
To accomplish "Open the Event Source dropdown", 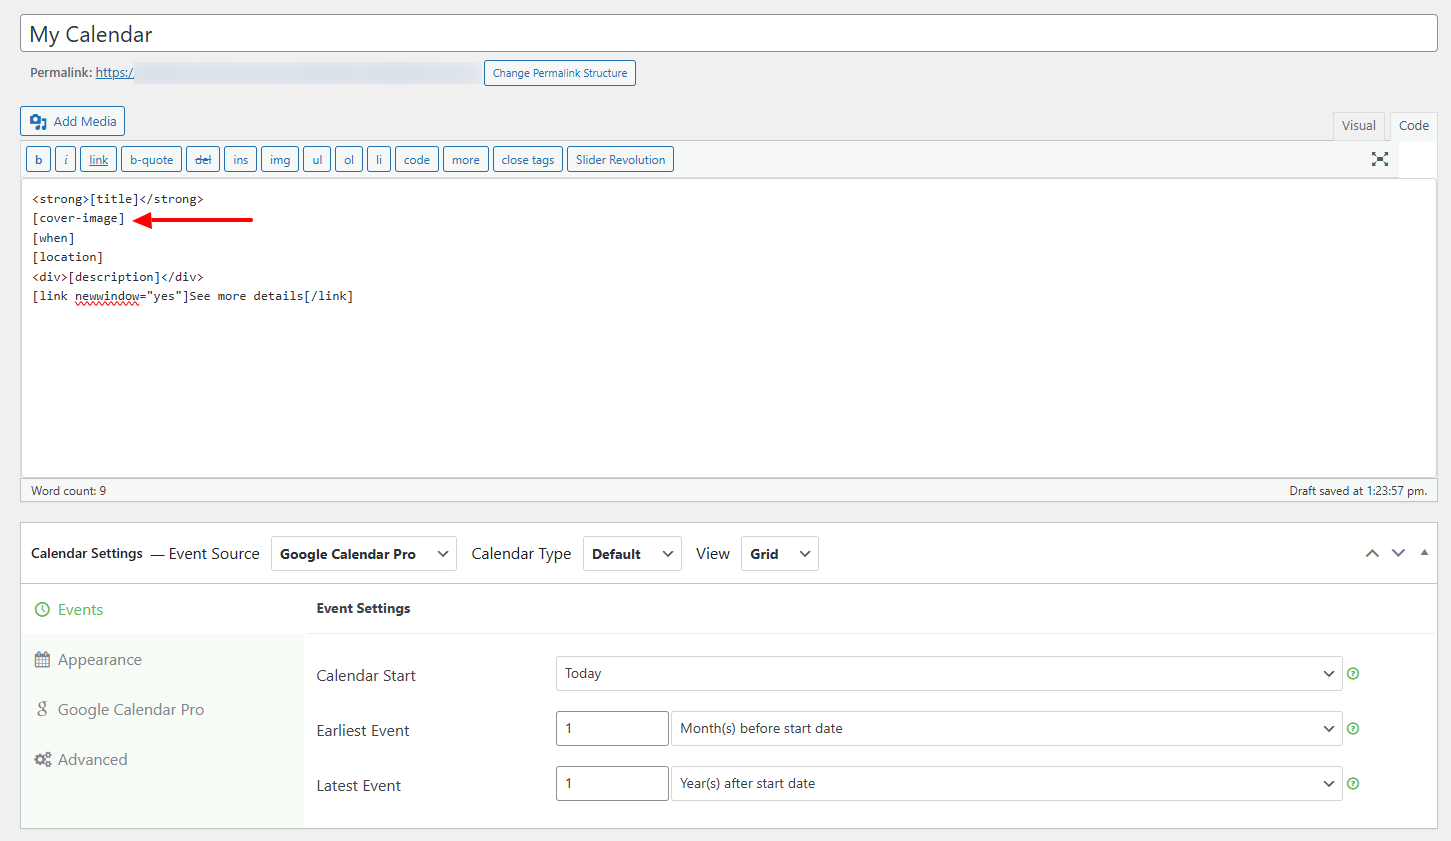I will point(363,554).
